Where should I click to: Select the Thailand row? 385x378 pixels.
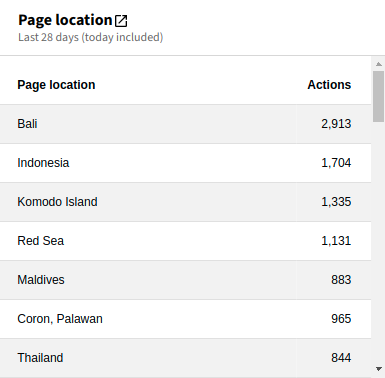pos(185,358)
